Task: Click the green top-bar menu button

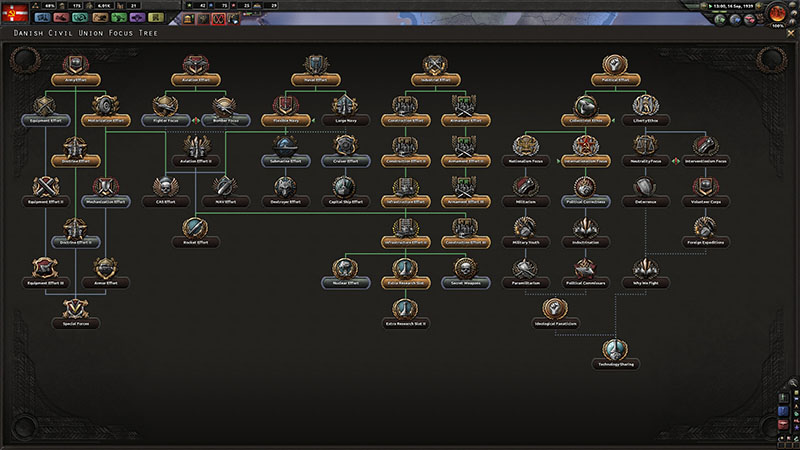Action: point(118,17)
